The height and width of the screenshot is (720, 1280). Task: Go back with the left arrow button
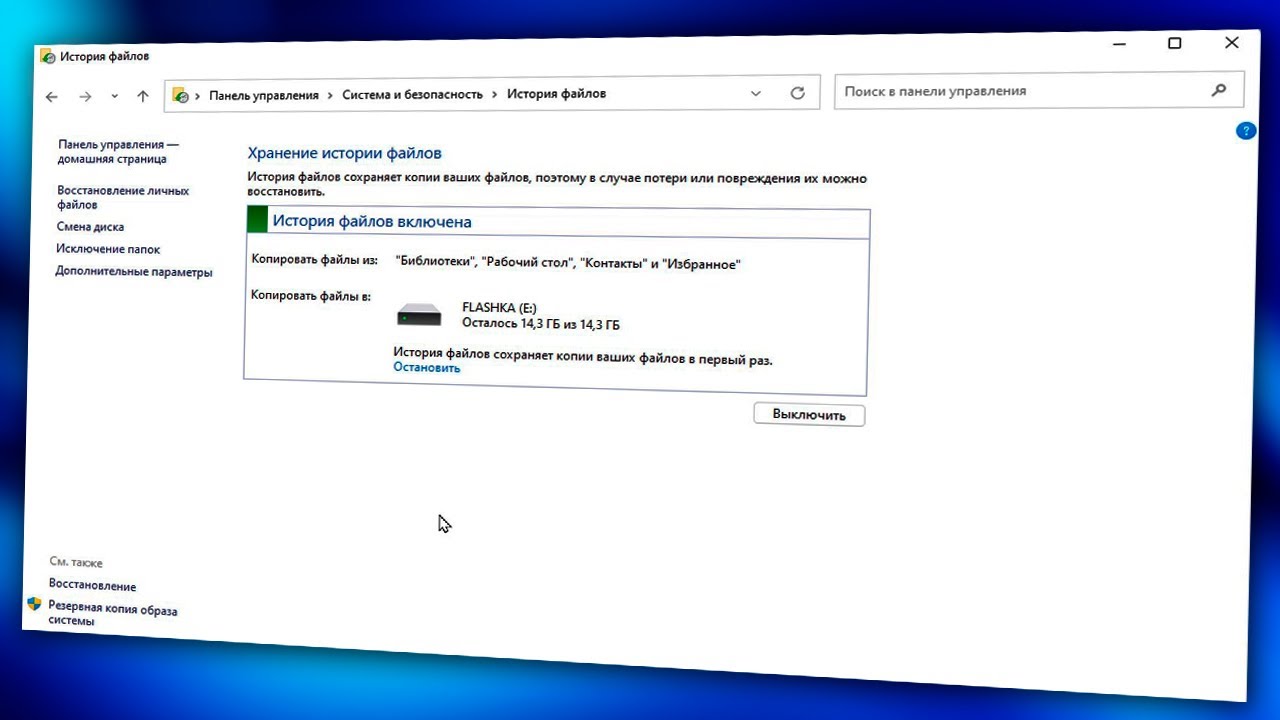coord(52,97)
